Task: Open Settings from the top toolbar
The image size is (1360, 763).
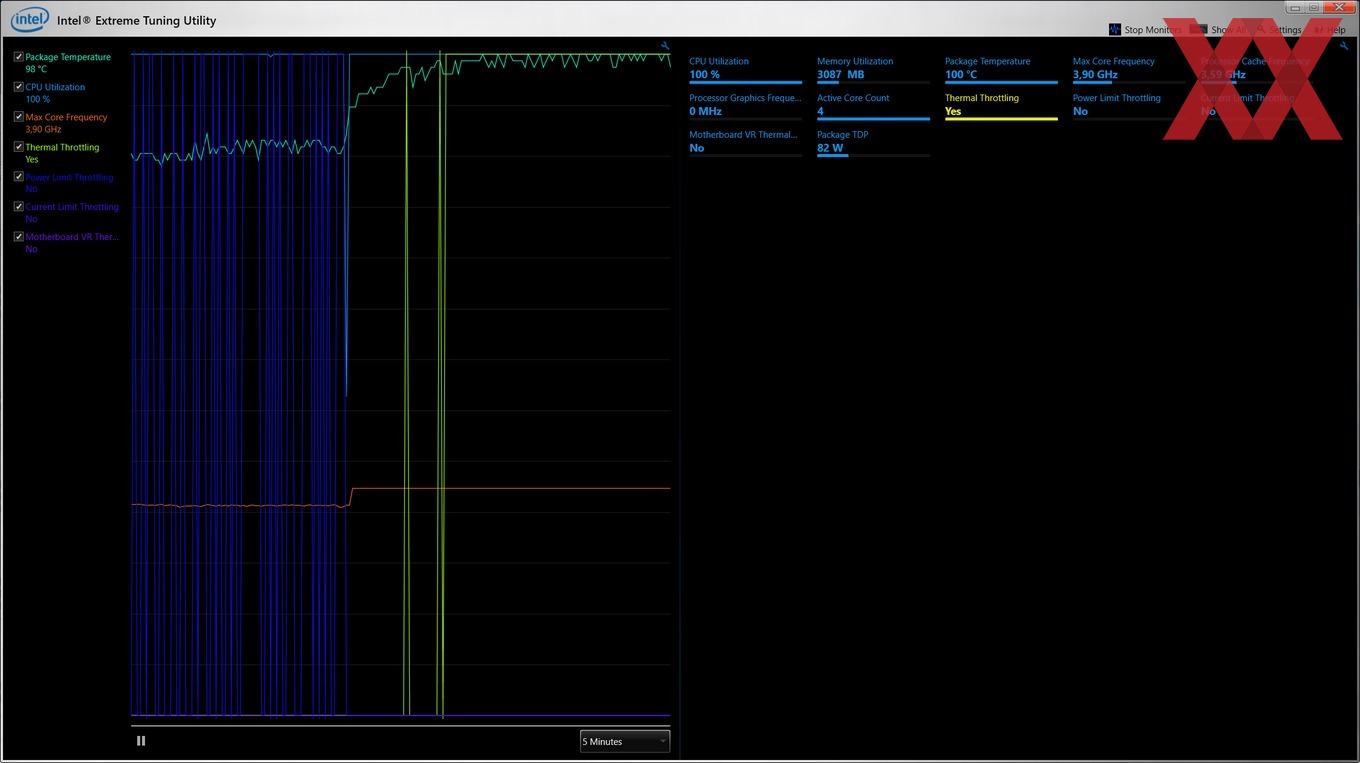Action: tap(1285, 30)
